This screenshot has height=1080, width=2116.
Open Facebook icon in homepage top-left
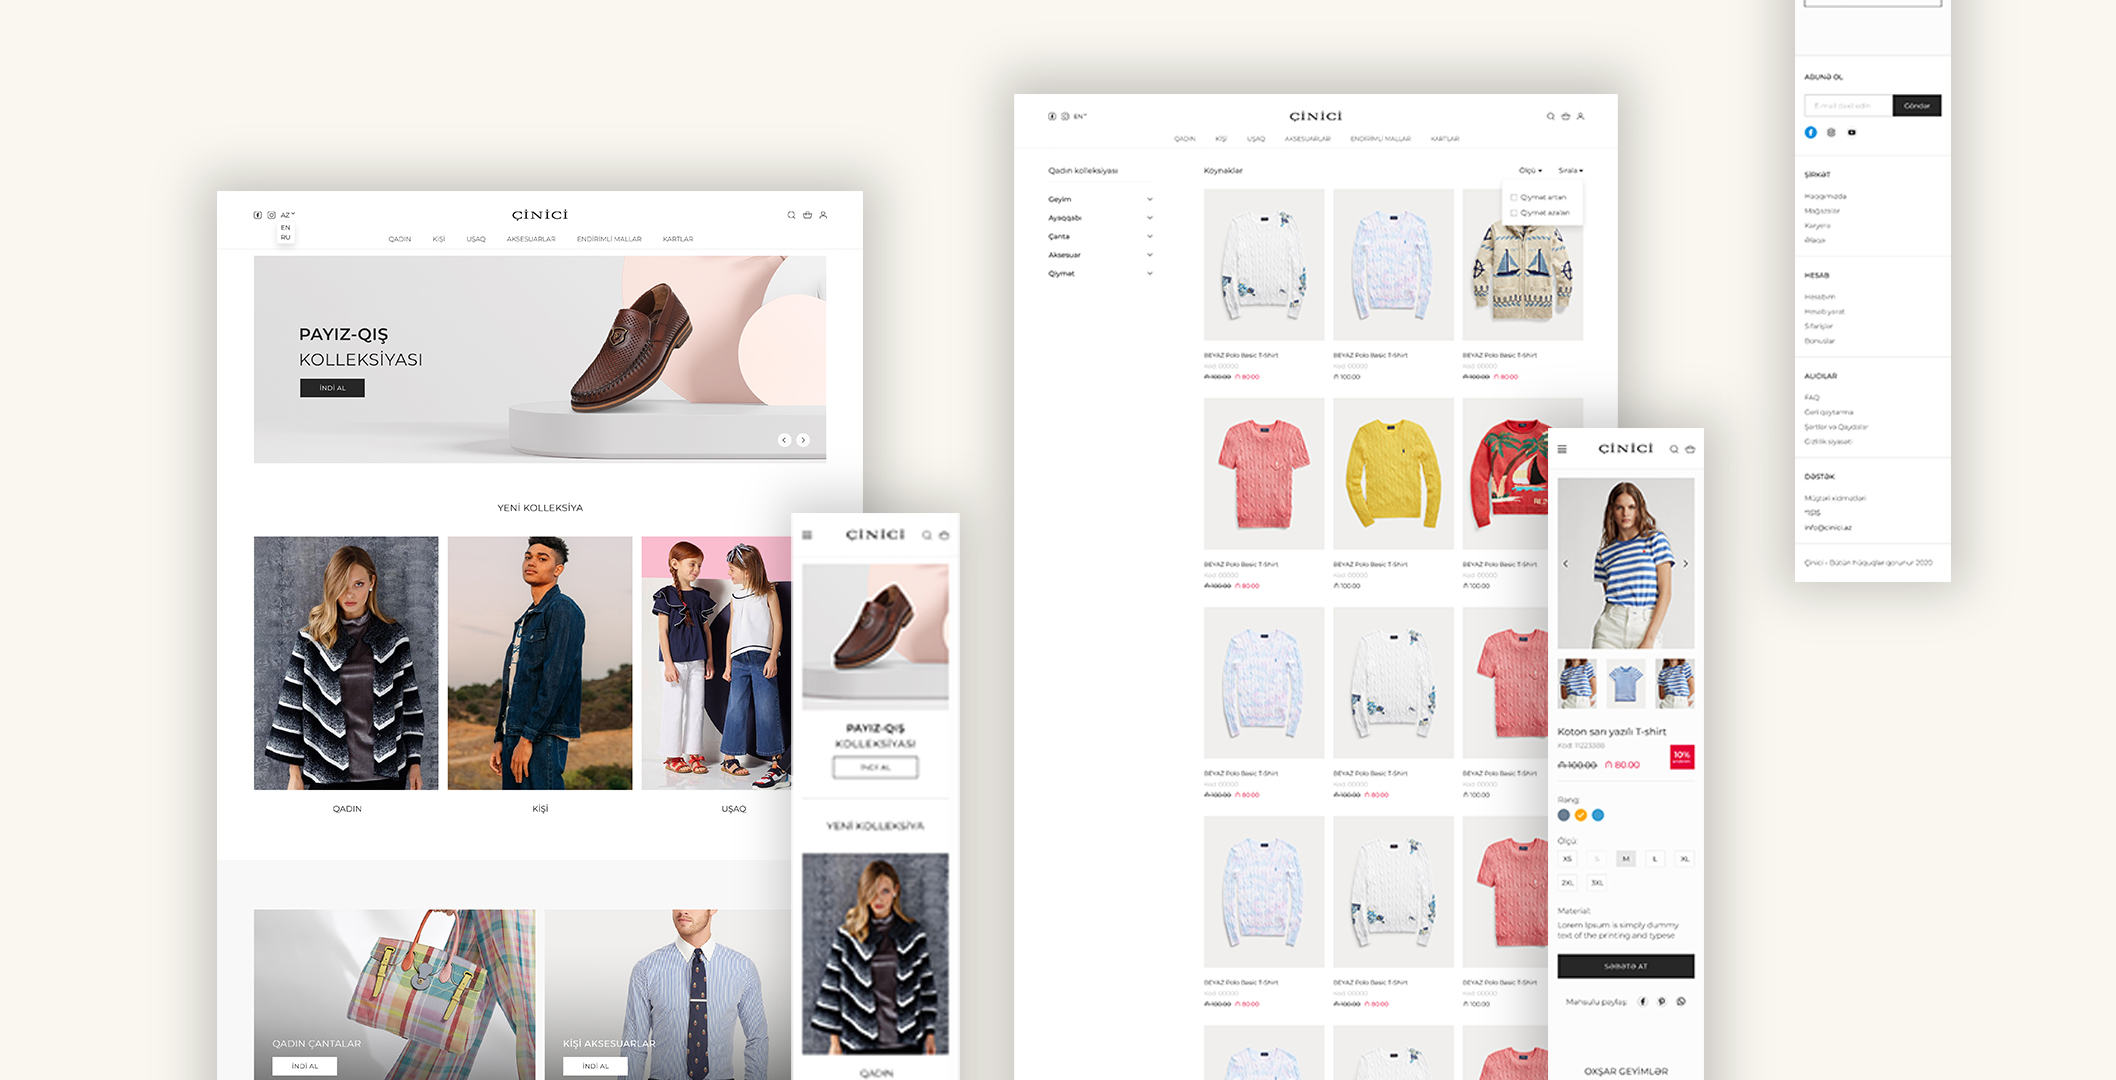[x=257, y=215]
